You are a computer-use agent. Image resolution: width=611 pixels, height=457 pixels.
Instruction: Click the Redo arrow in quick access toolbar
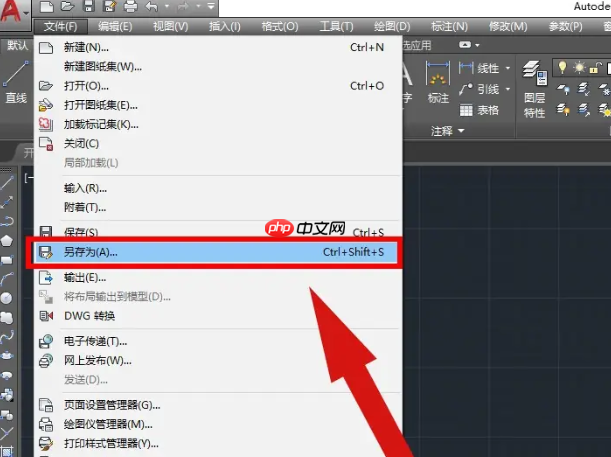point(183,7)
